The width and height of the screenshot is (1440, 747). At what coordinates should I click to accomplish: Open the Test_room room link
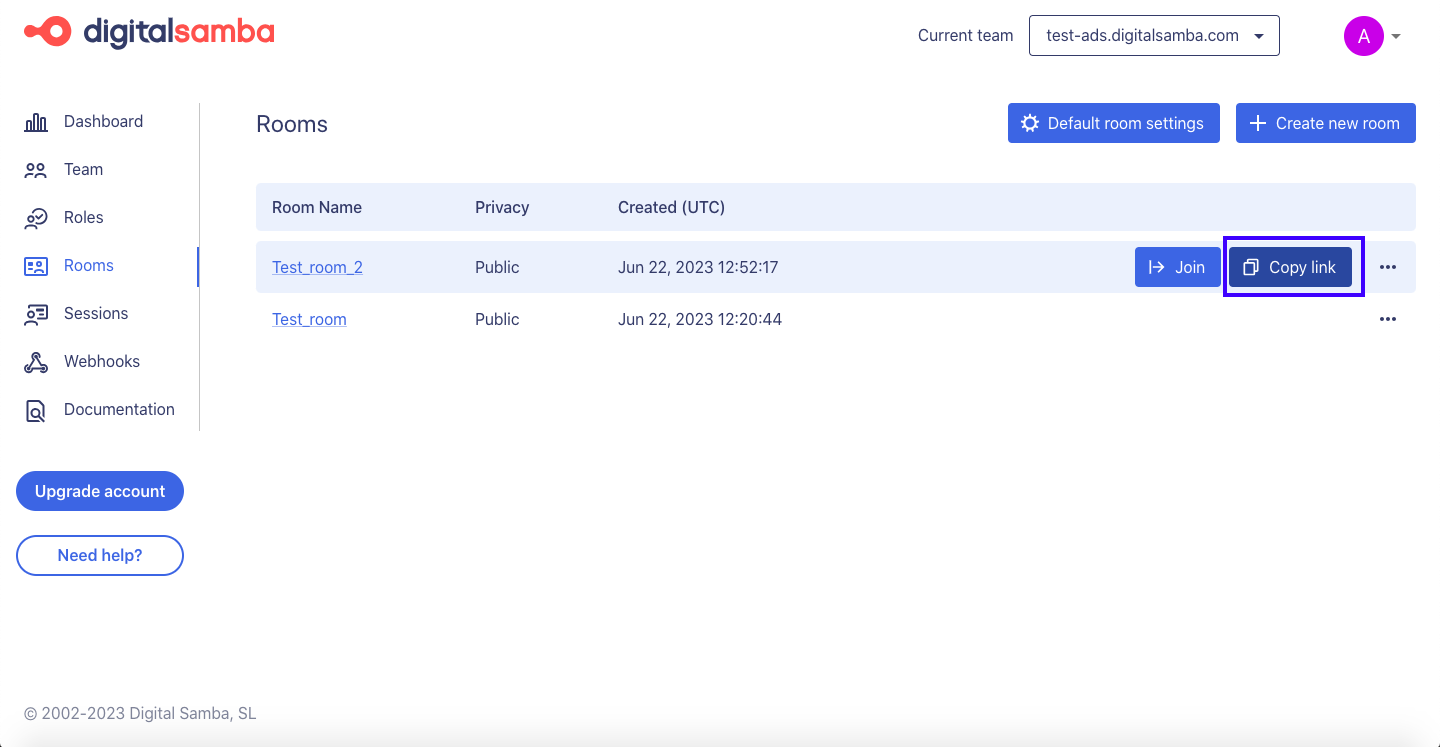309,319
